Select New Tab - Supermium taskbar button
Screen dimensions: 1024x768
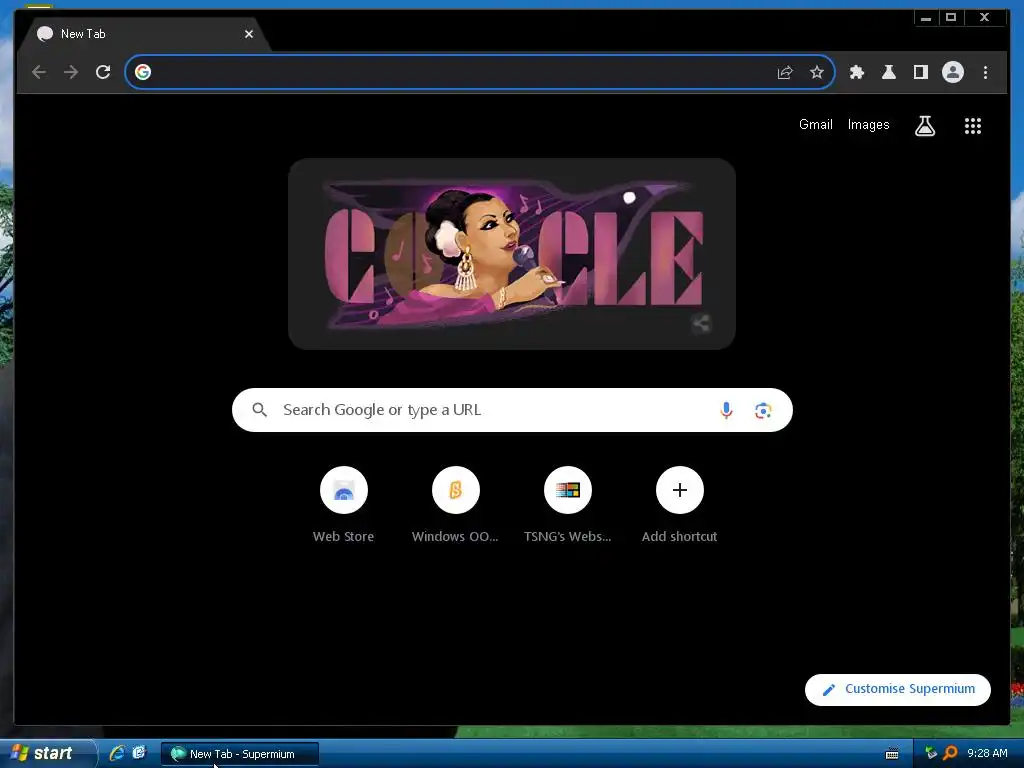click(x=240, y=754)
